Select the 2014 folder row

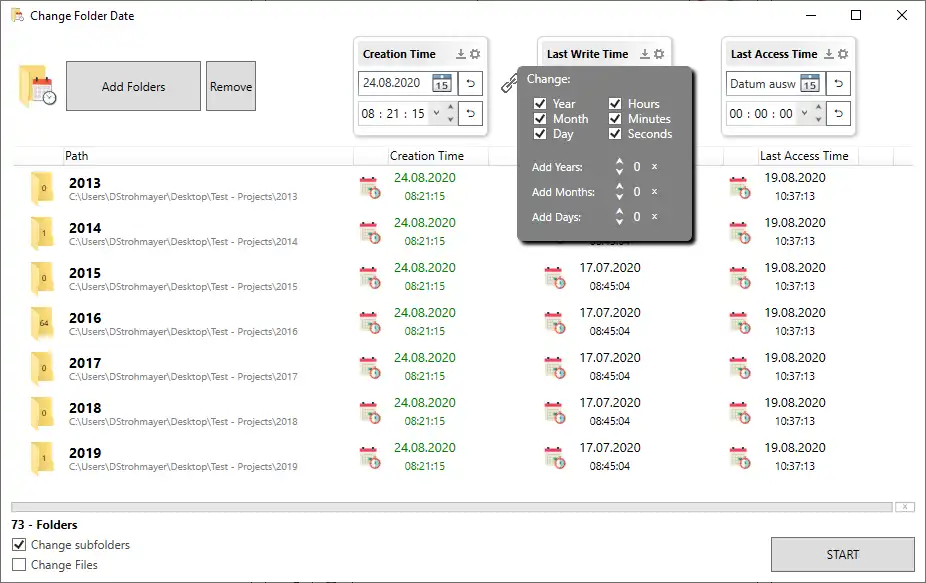click(x=462, y=233)
